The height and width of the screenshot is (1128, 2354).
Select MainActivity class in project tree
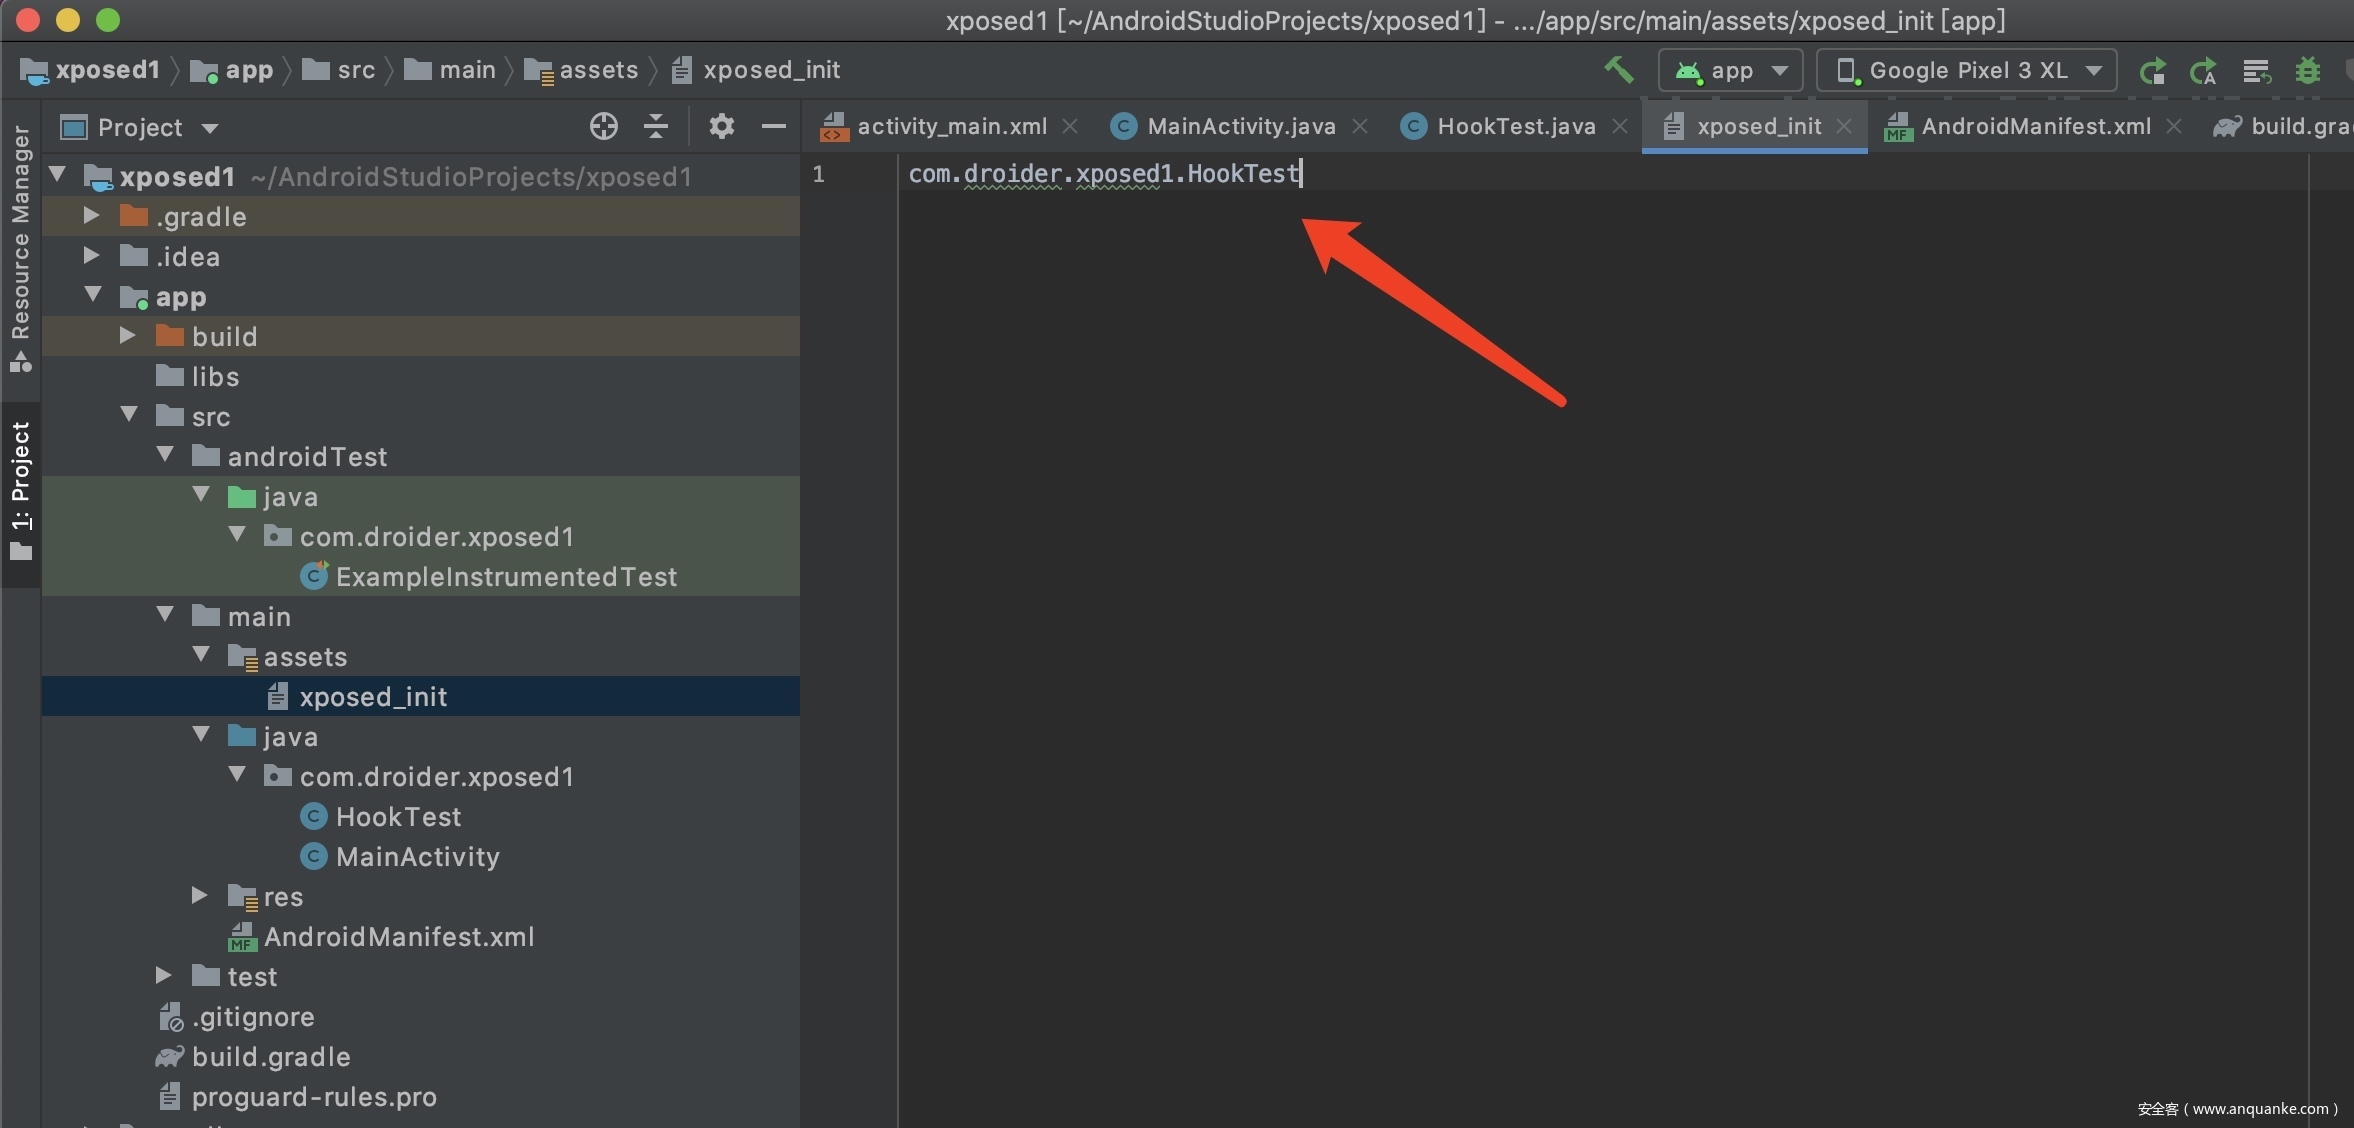[x=417, y=857]
